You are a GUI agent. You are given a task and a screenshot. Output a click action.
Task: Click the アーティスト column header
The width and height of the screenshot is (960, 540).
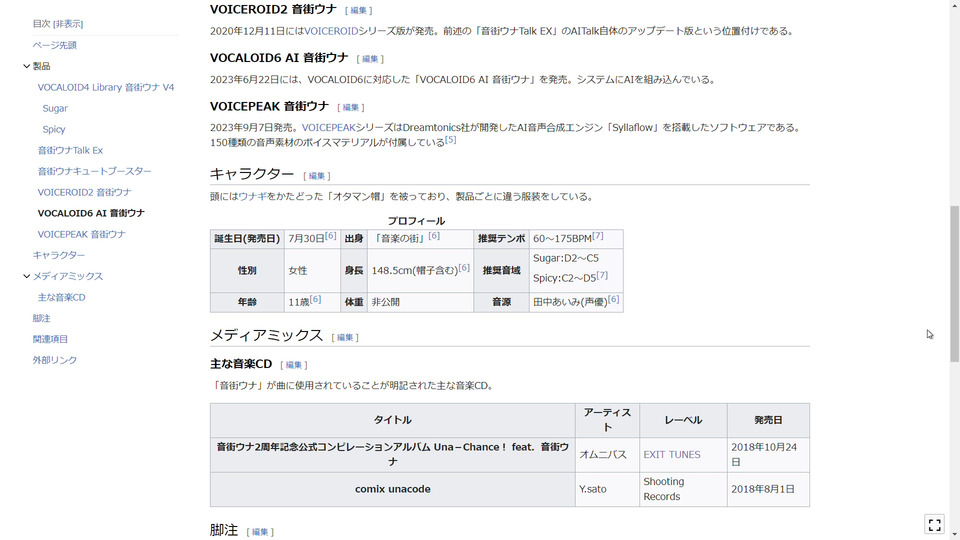pyautogui.click(x=607, y=420)
